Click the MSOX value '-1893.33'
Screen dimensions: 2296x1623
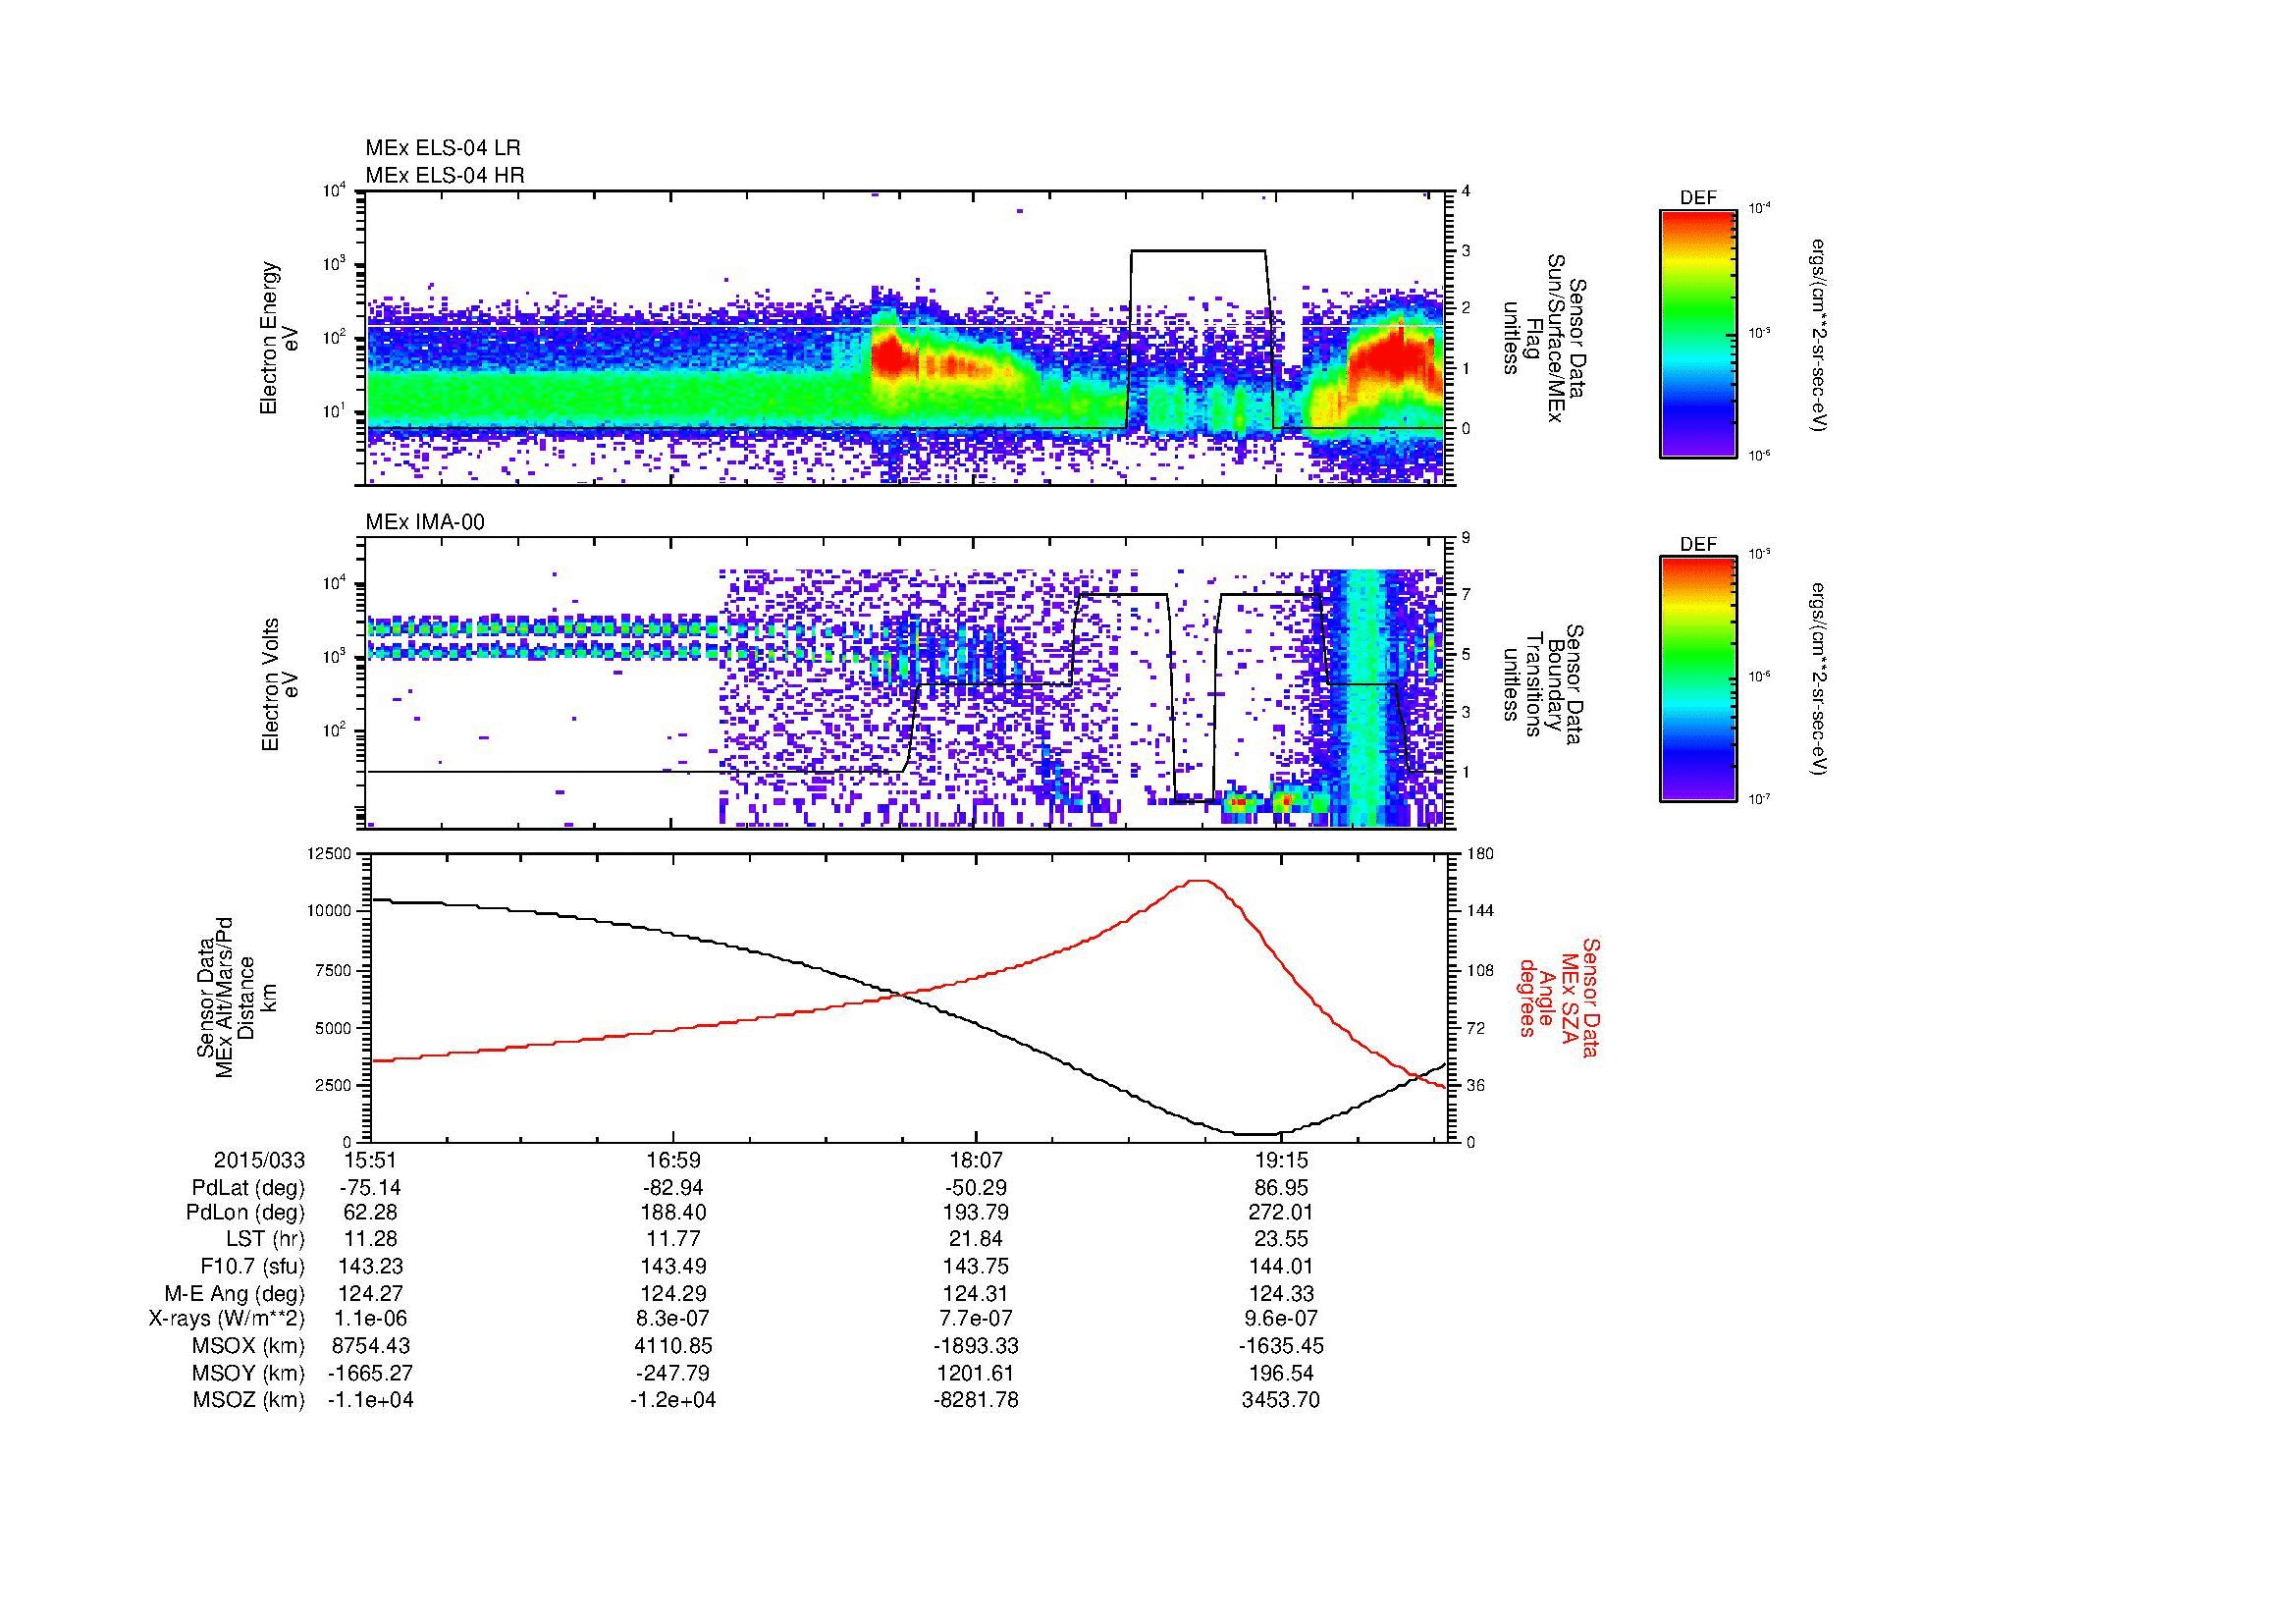click(x=975, y=1347)
